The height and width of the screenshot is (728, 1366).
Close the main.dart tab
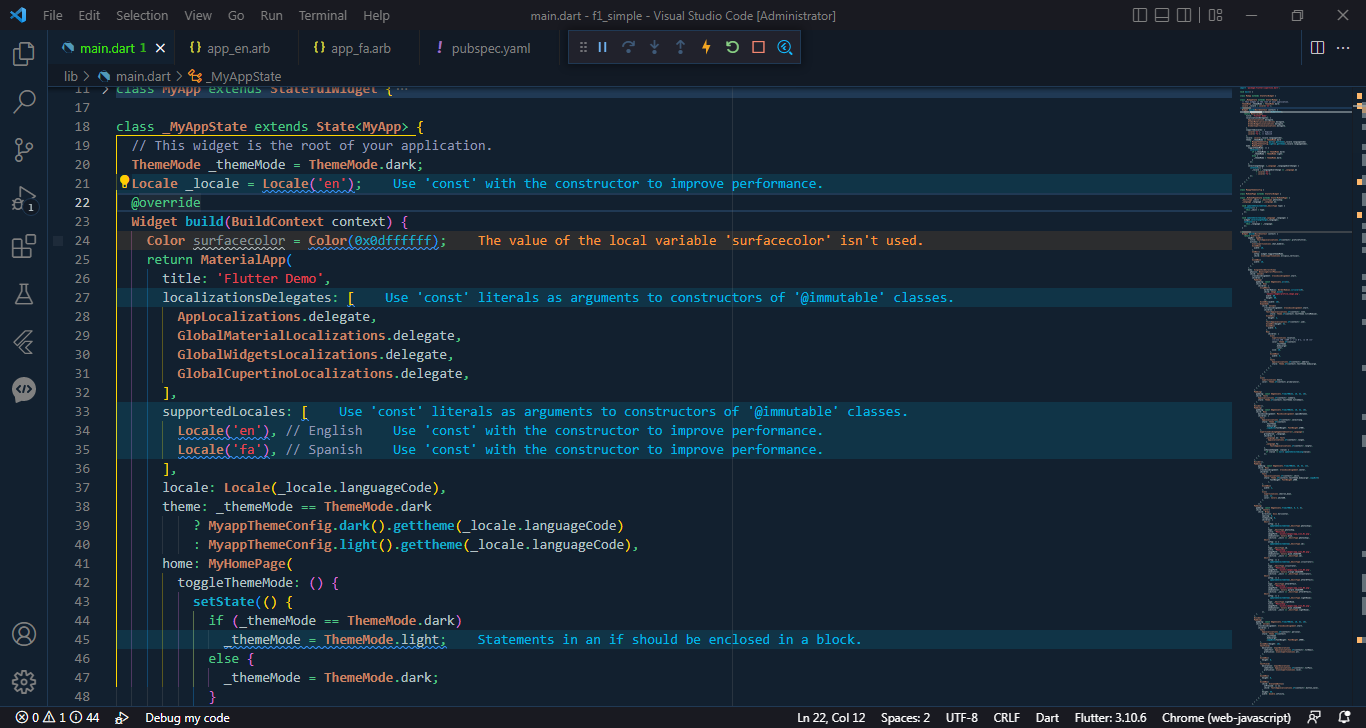click(160, 48)
